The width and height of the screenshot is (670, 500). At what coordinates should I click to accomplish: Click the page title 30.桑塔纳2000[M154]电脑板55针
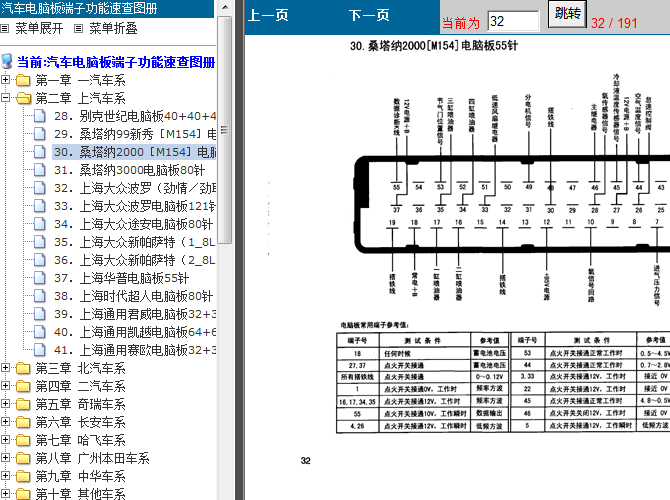[x=434, y=45]
